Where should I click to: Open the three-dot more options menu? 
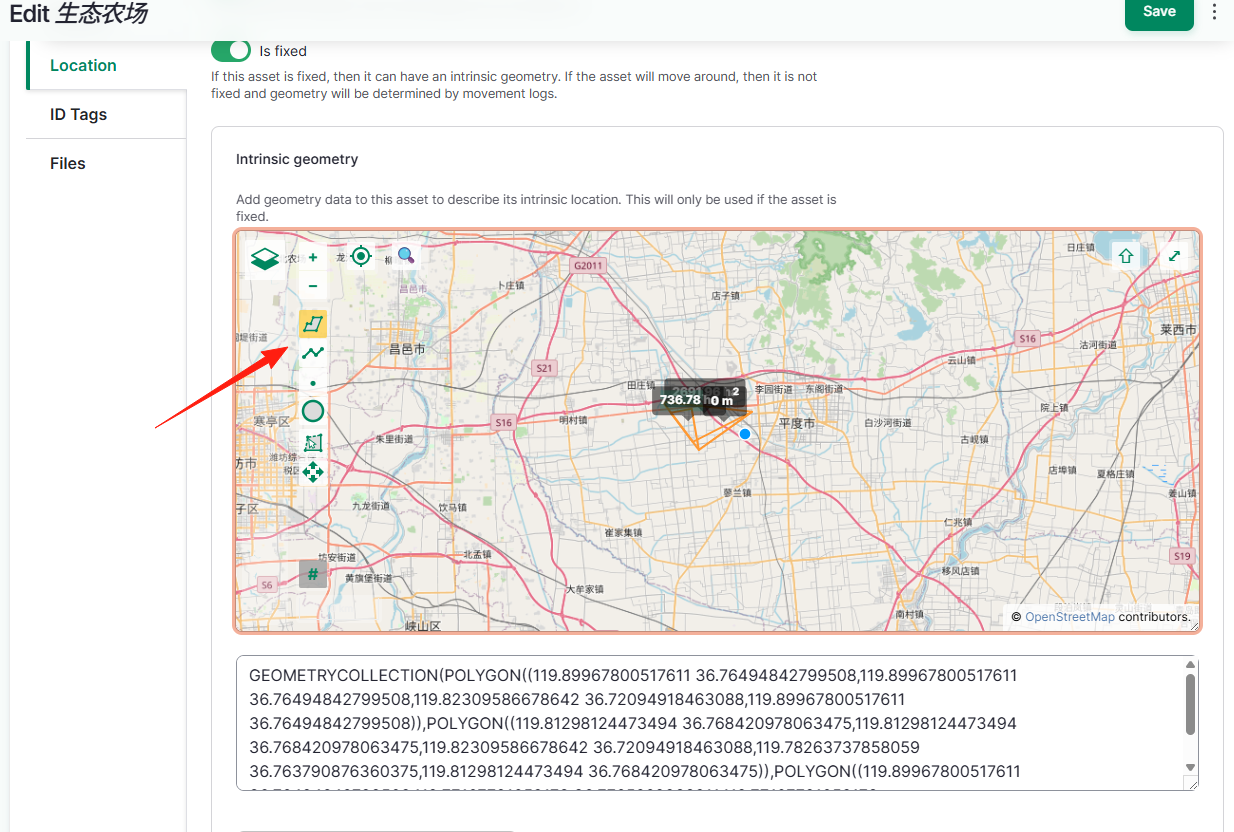point(1215,12)
